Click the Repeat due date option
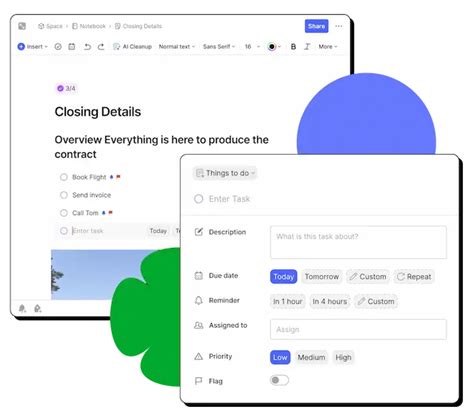 point(414,277)
